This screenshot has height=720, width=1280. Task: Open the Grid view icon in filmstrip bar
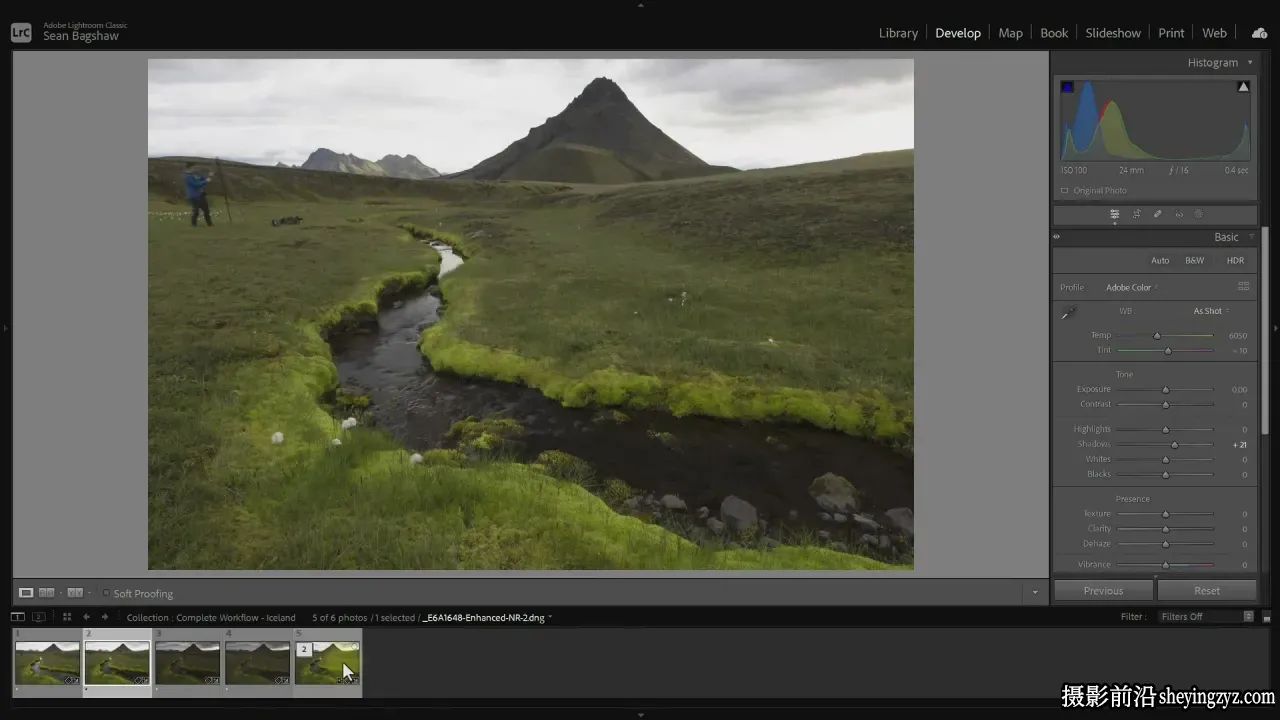[x=67, y=617]
